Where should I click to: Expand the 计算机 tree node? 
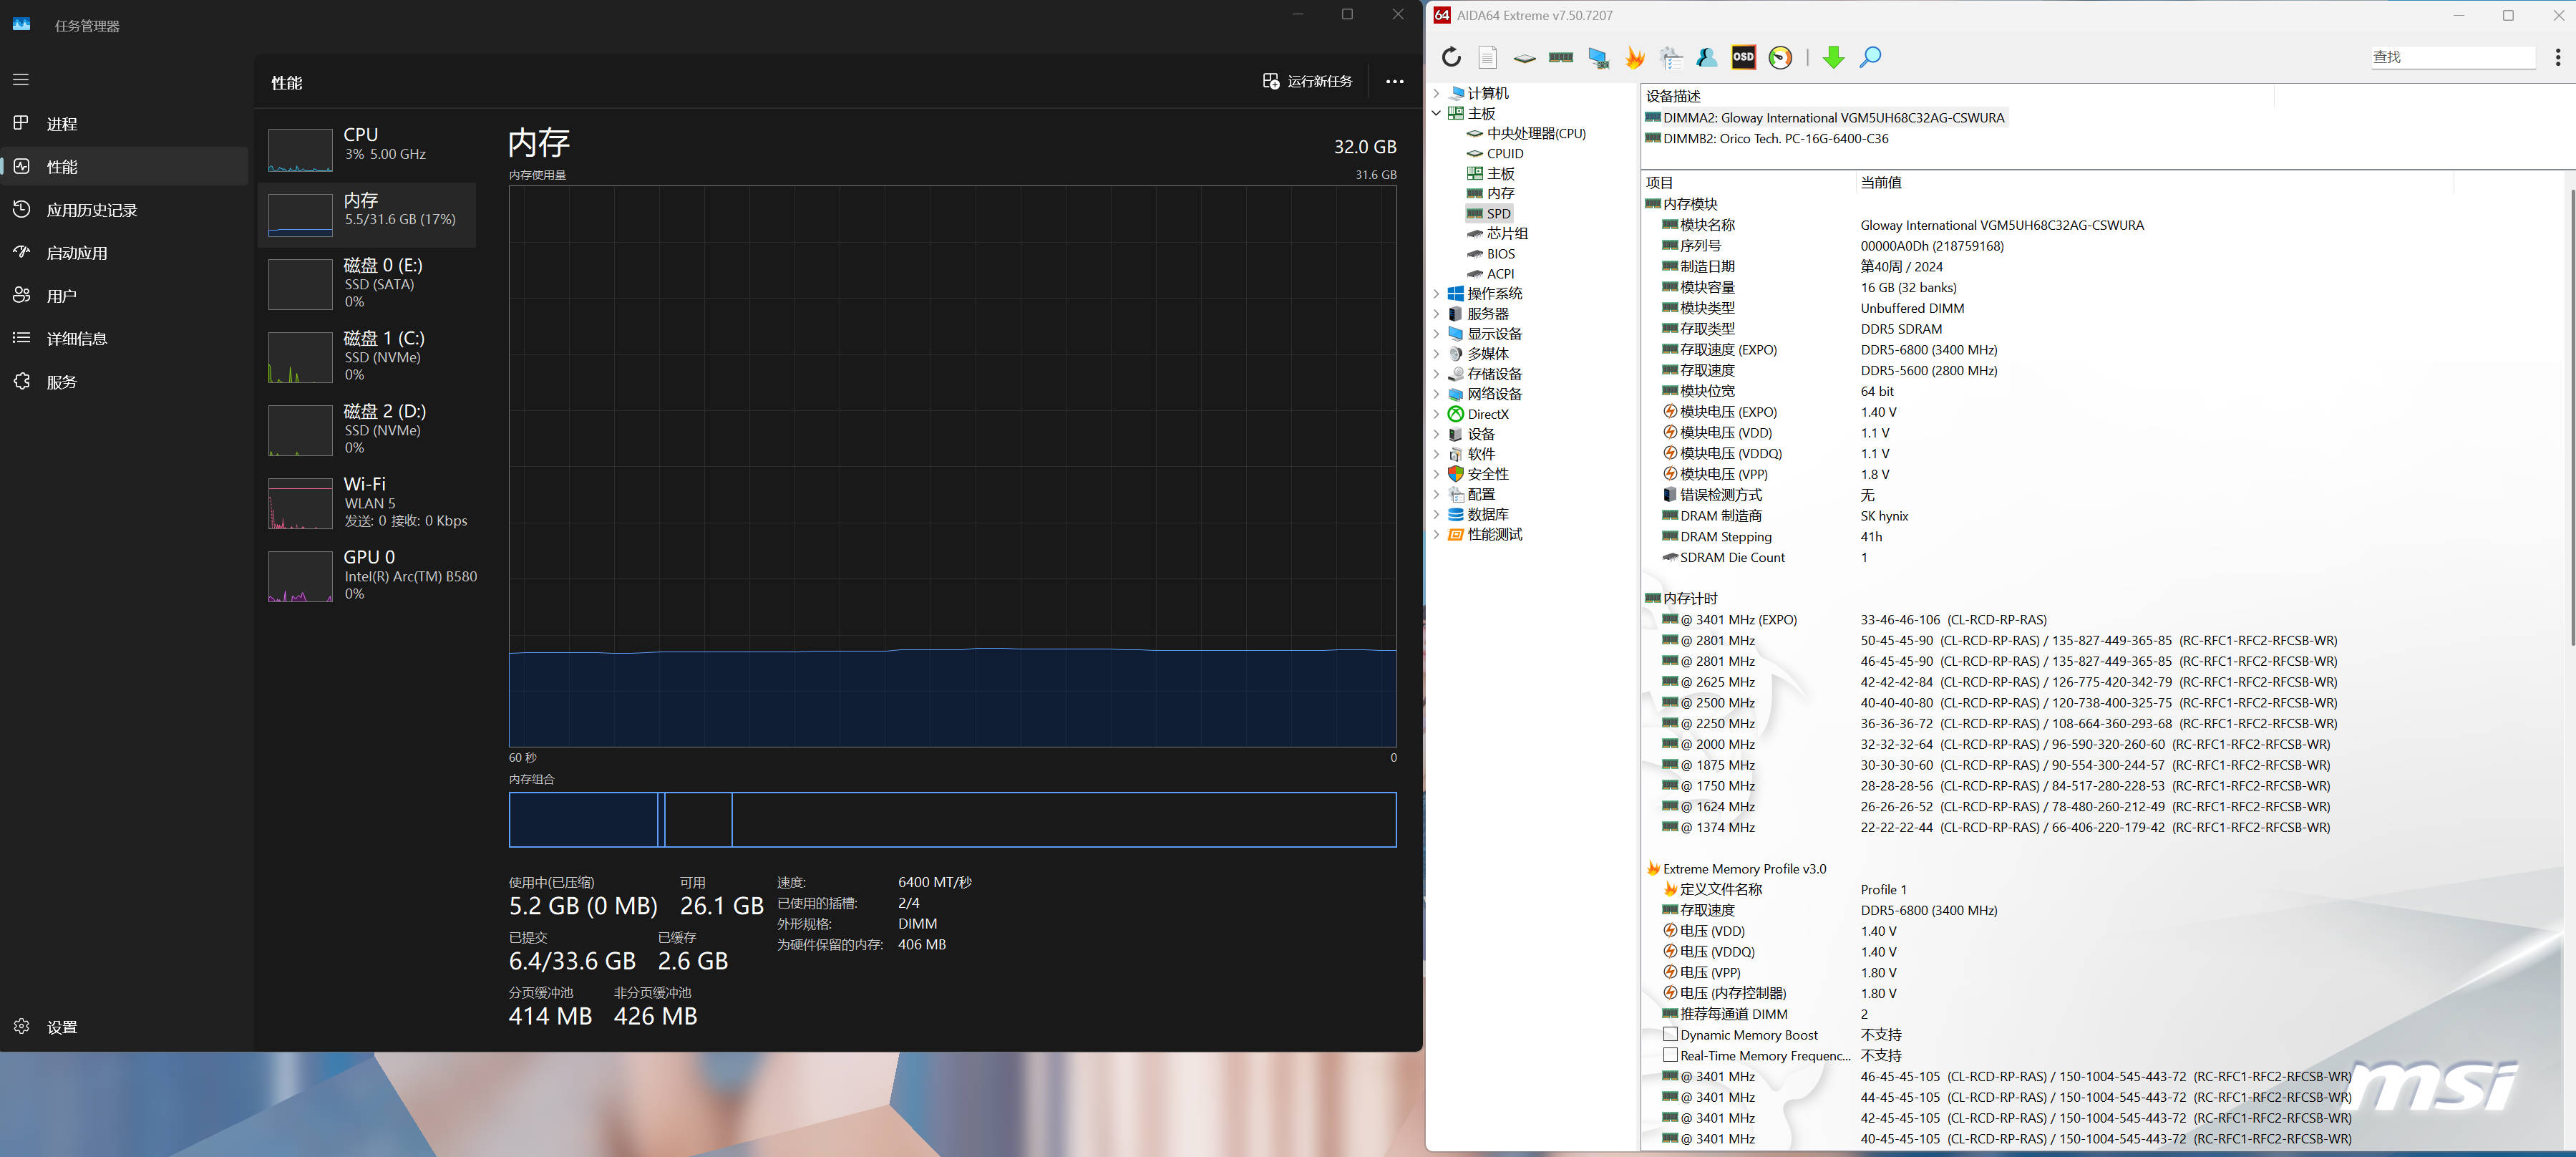coord(1437,93)
